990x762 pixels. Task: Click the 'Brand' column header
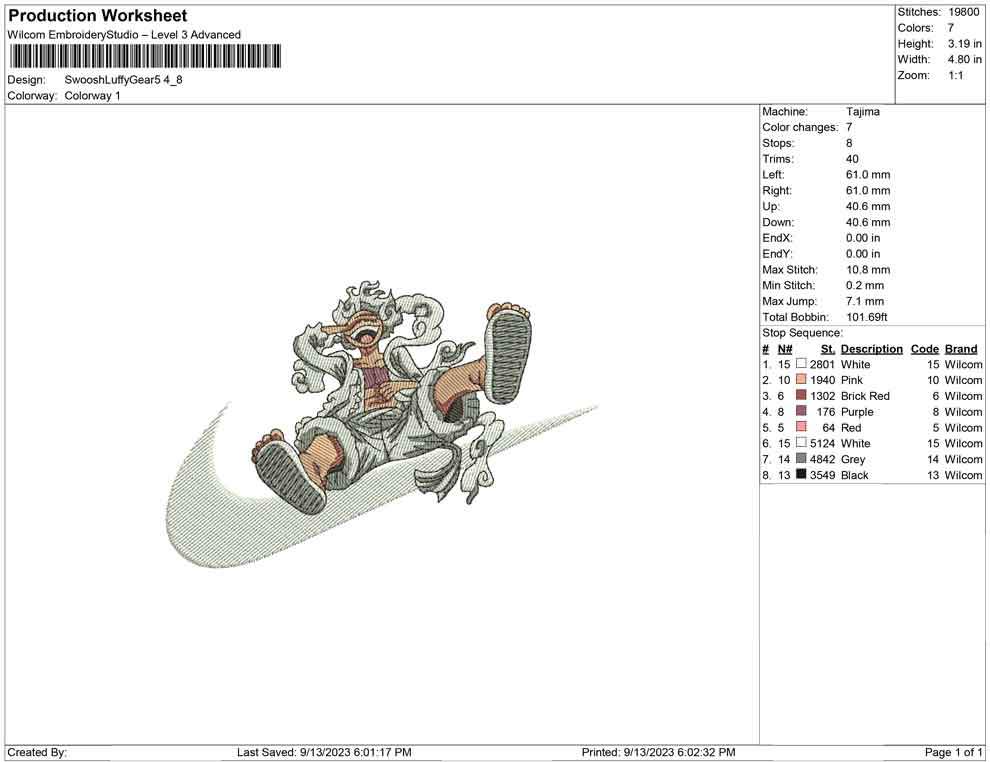[x=961, y=349]
